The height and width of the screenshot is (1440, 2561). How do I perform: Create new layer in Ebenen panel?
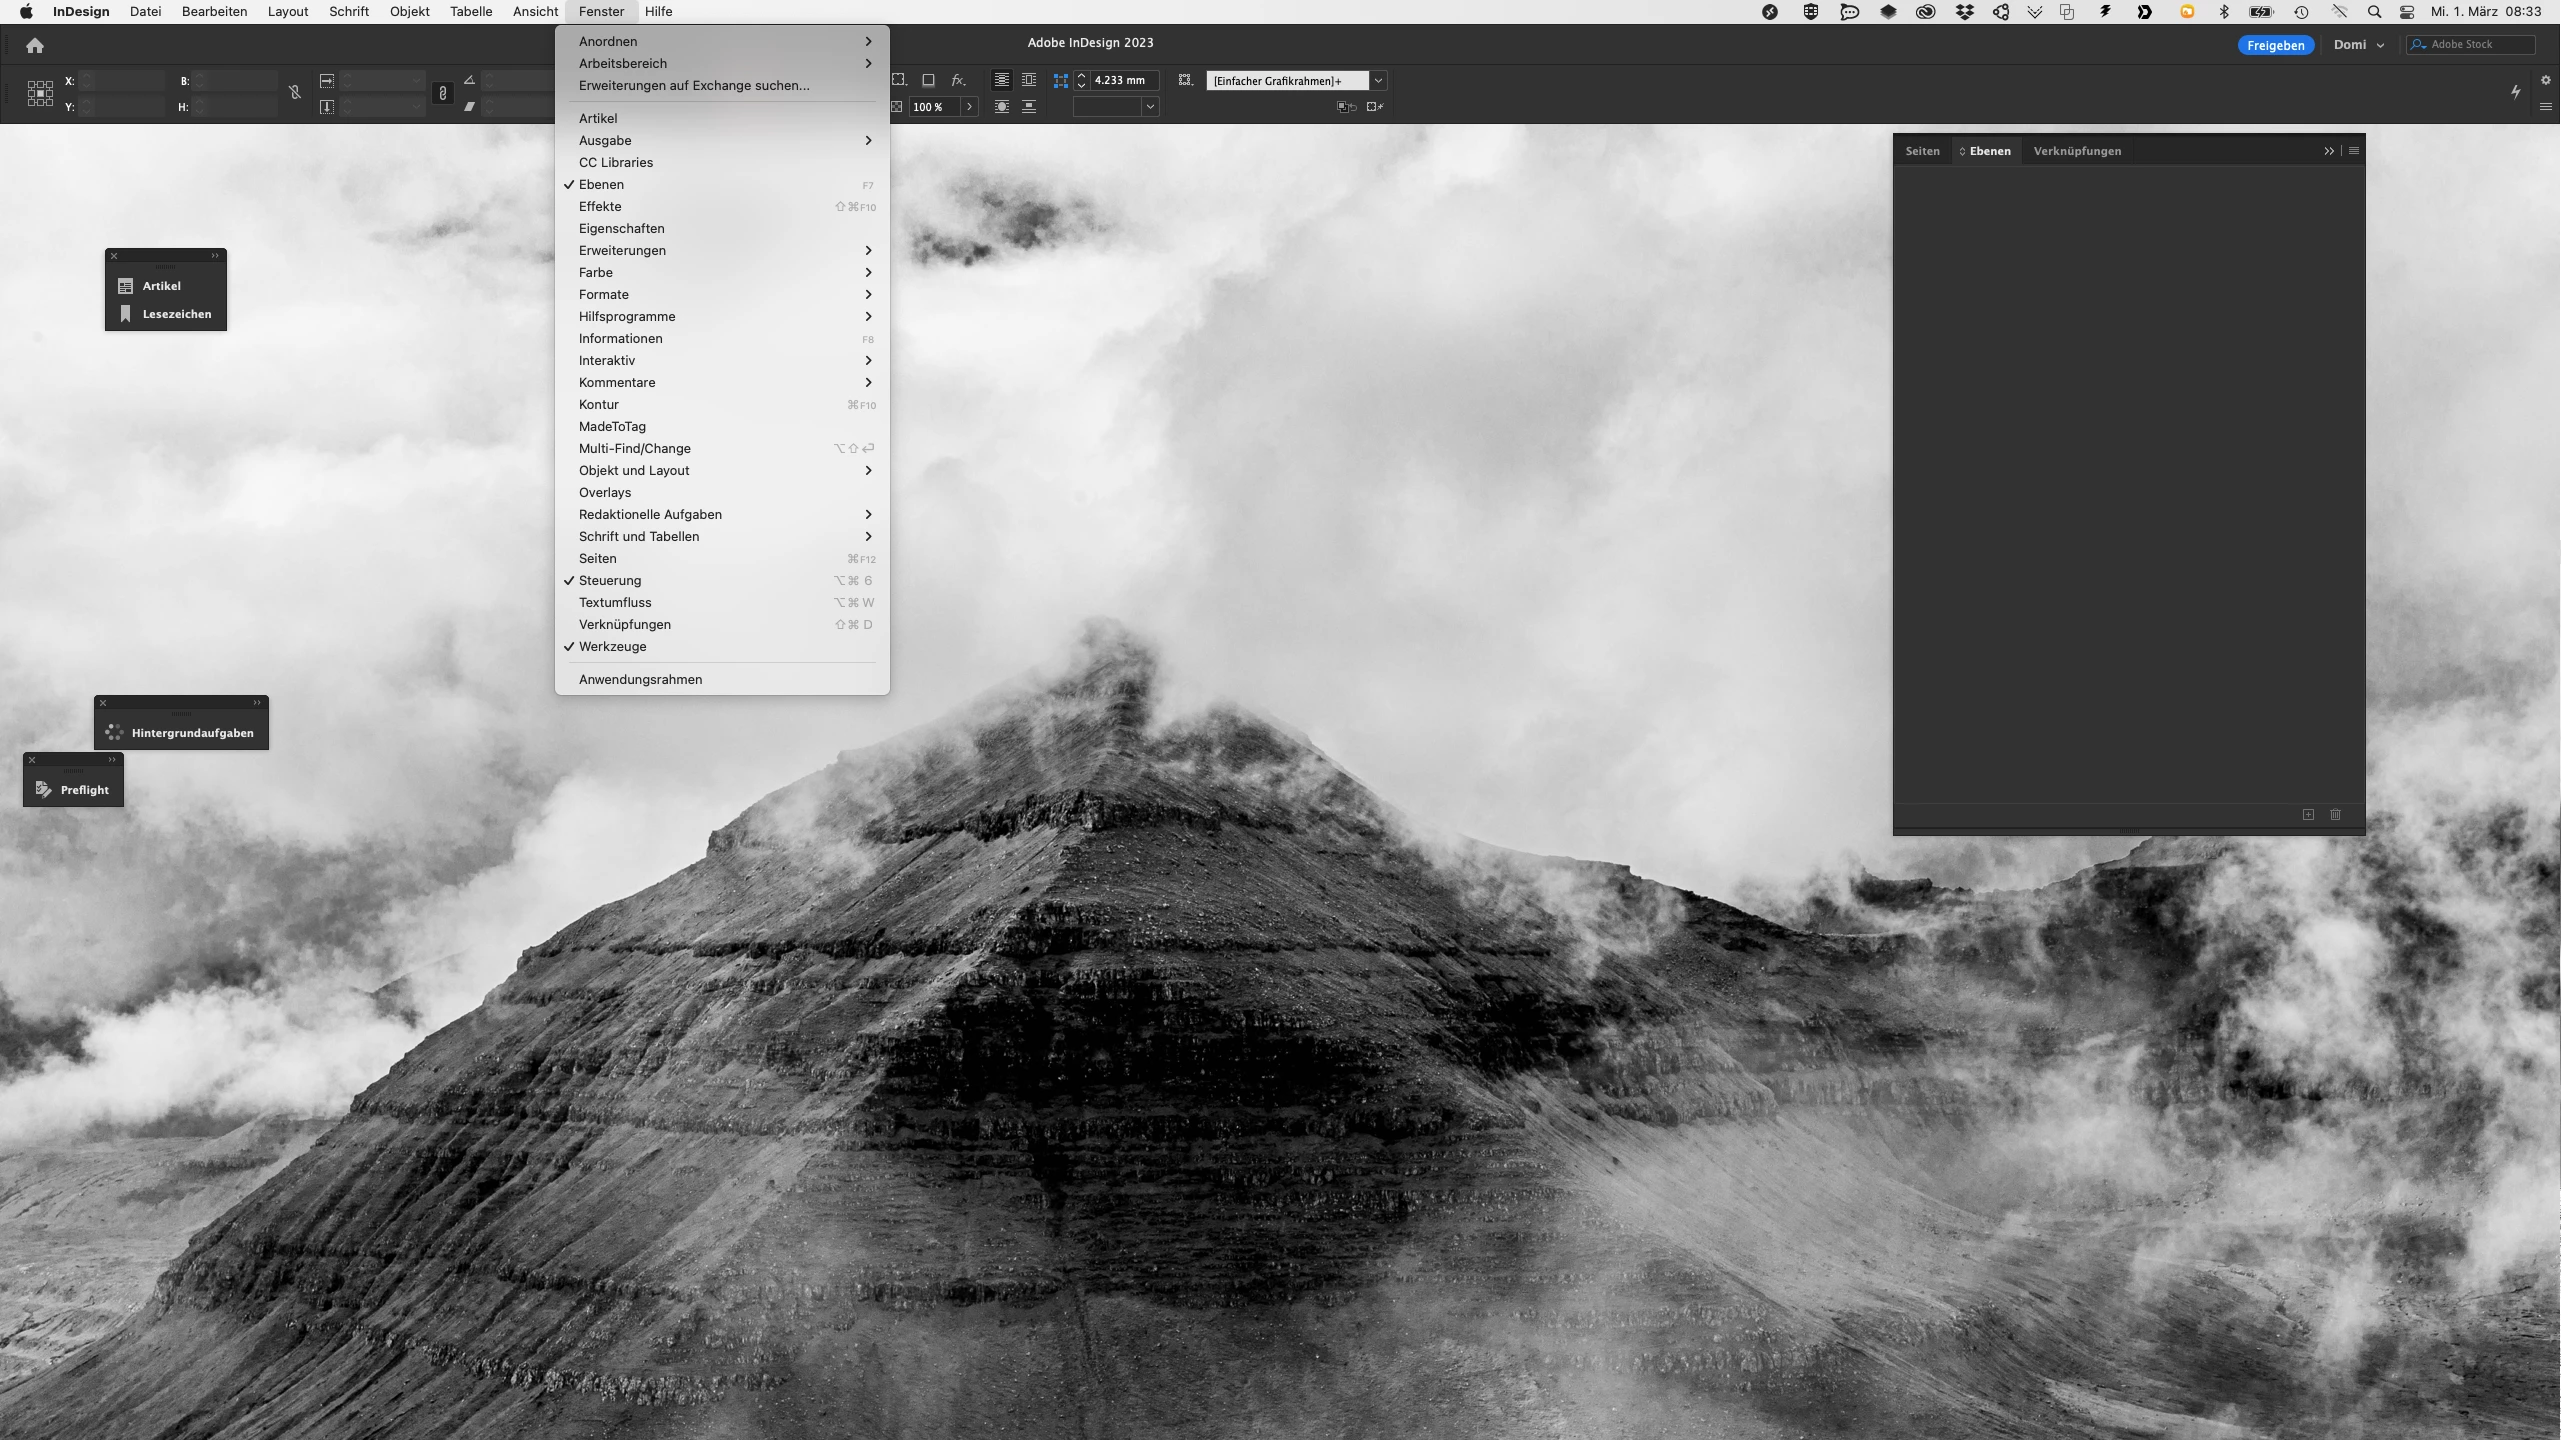click(2308, 814)
